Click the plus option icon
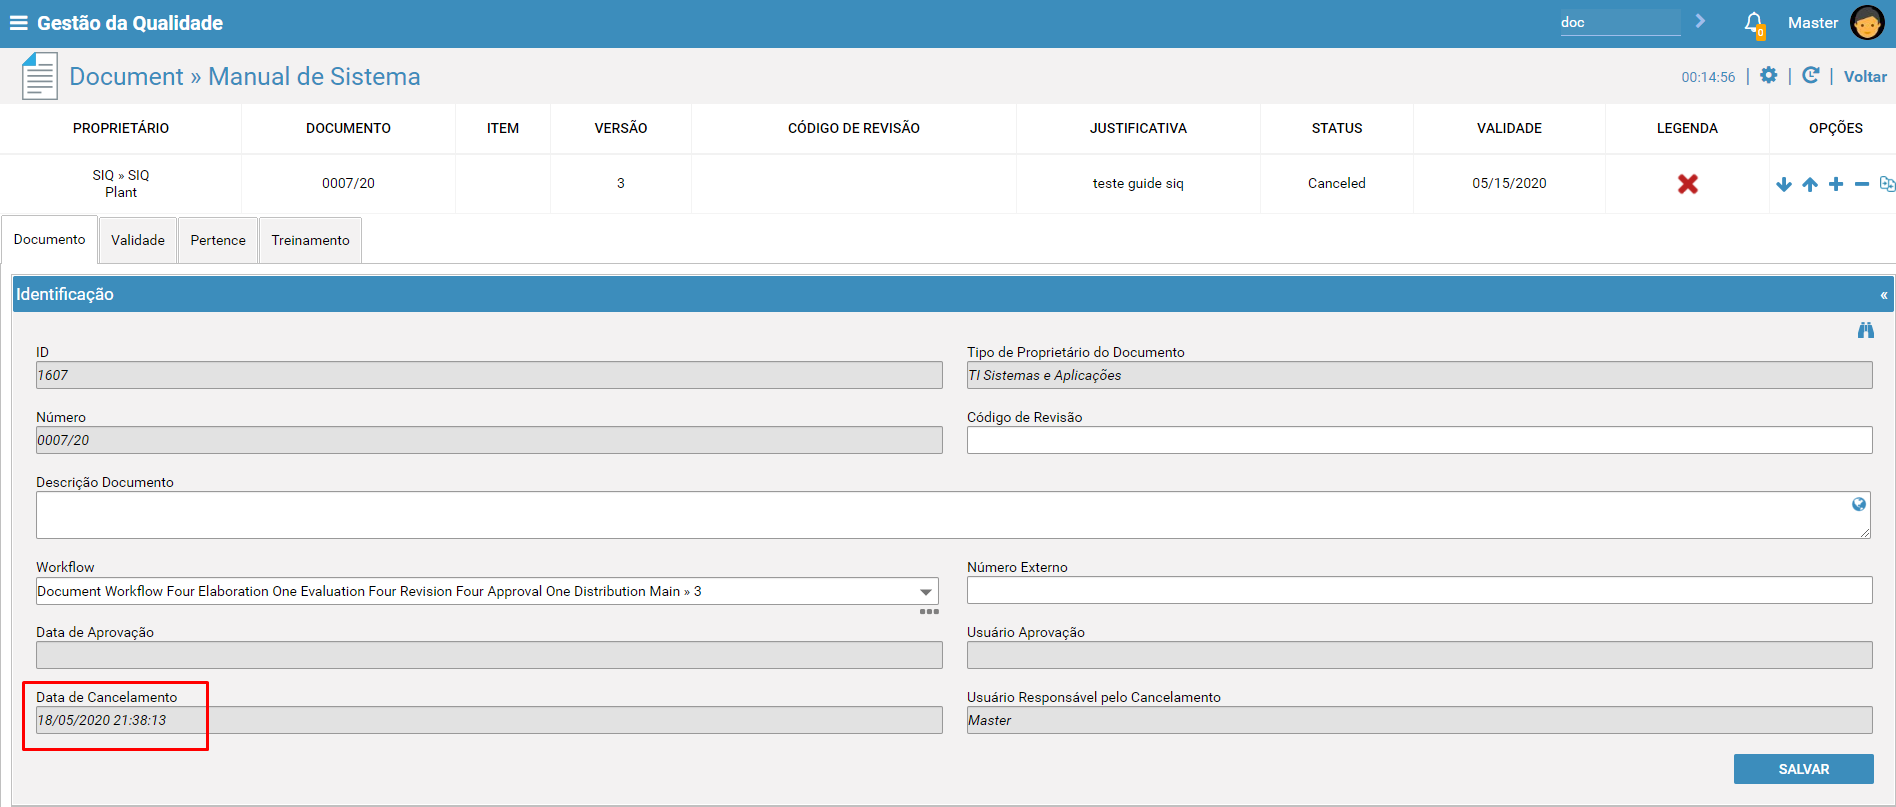Screen dimensions: 1896x807 (x=1836, y=184)
